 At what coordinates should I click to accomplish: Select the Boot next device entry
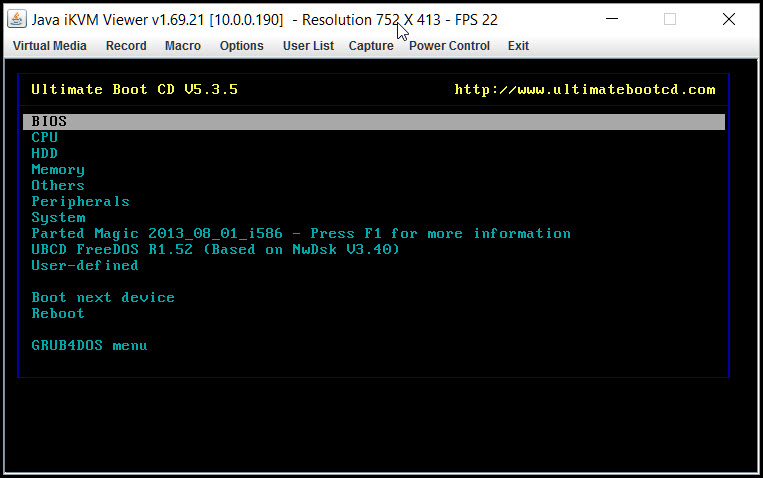(103, 297)
